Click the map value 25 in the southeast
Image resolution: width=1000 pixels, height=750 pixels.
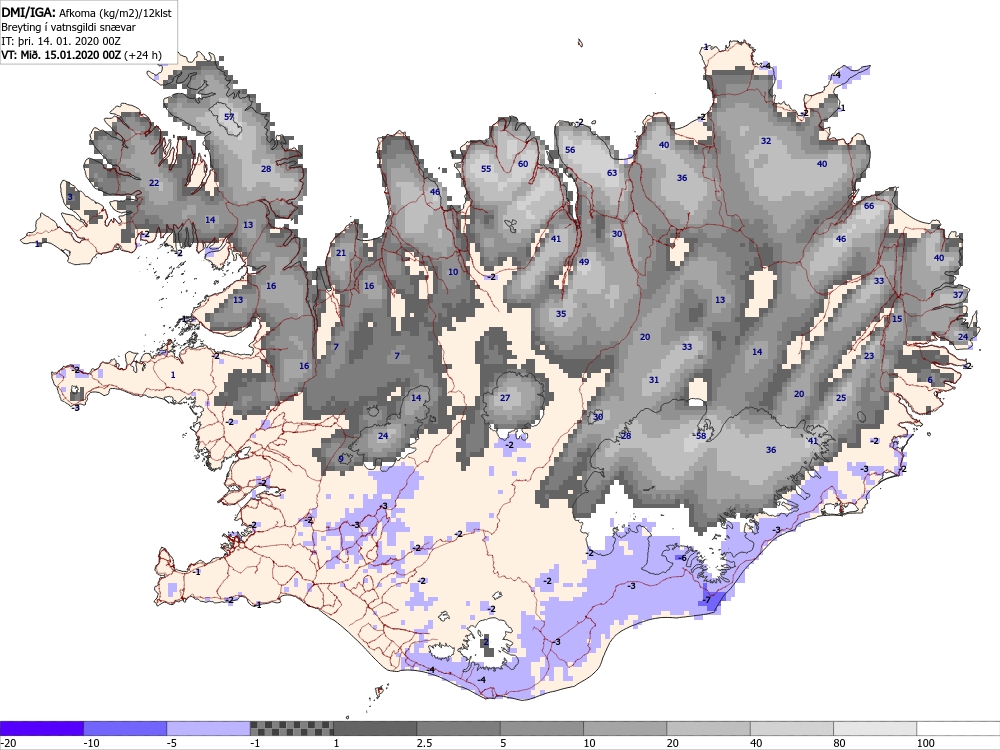click(841, 398)
